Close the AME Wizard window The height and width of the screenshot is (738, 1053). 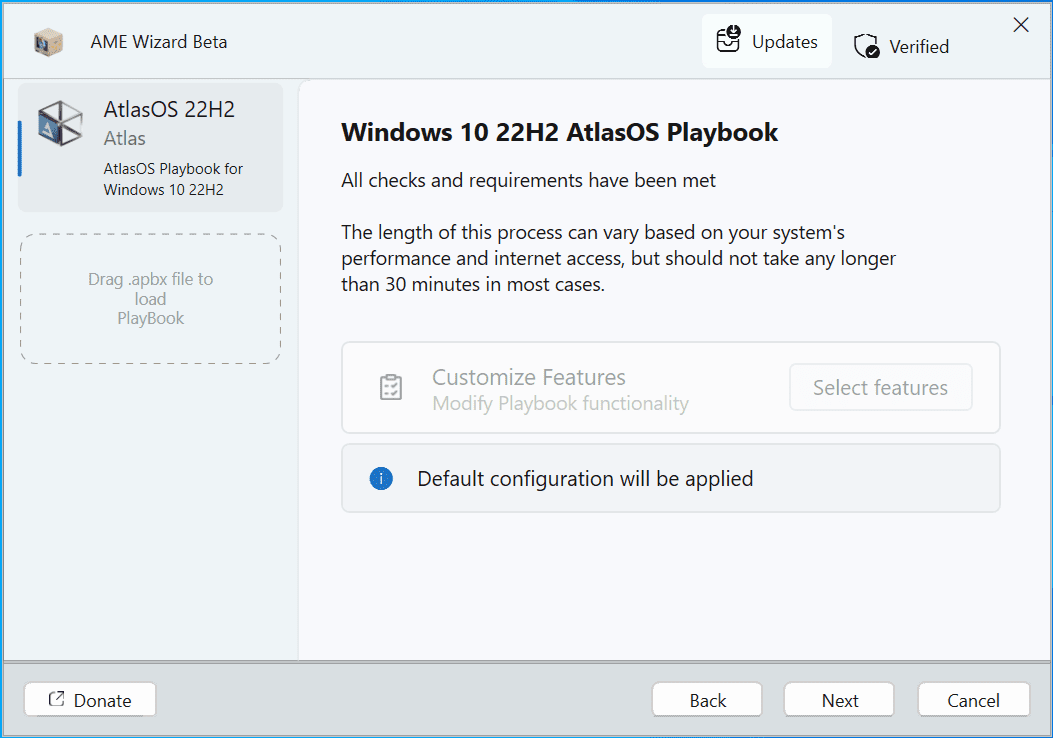tap(1021, 26)
